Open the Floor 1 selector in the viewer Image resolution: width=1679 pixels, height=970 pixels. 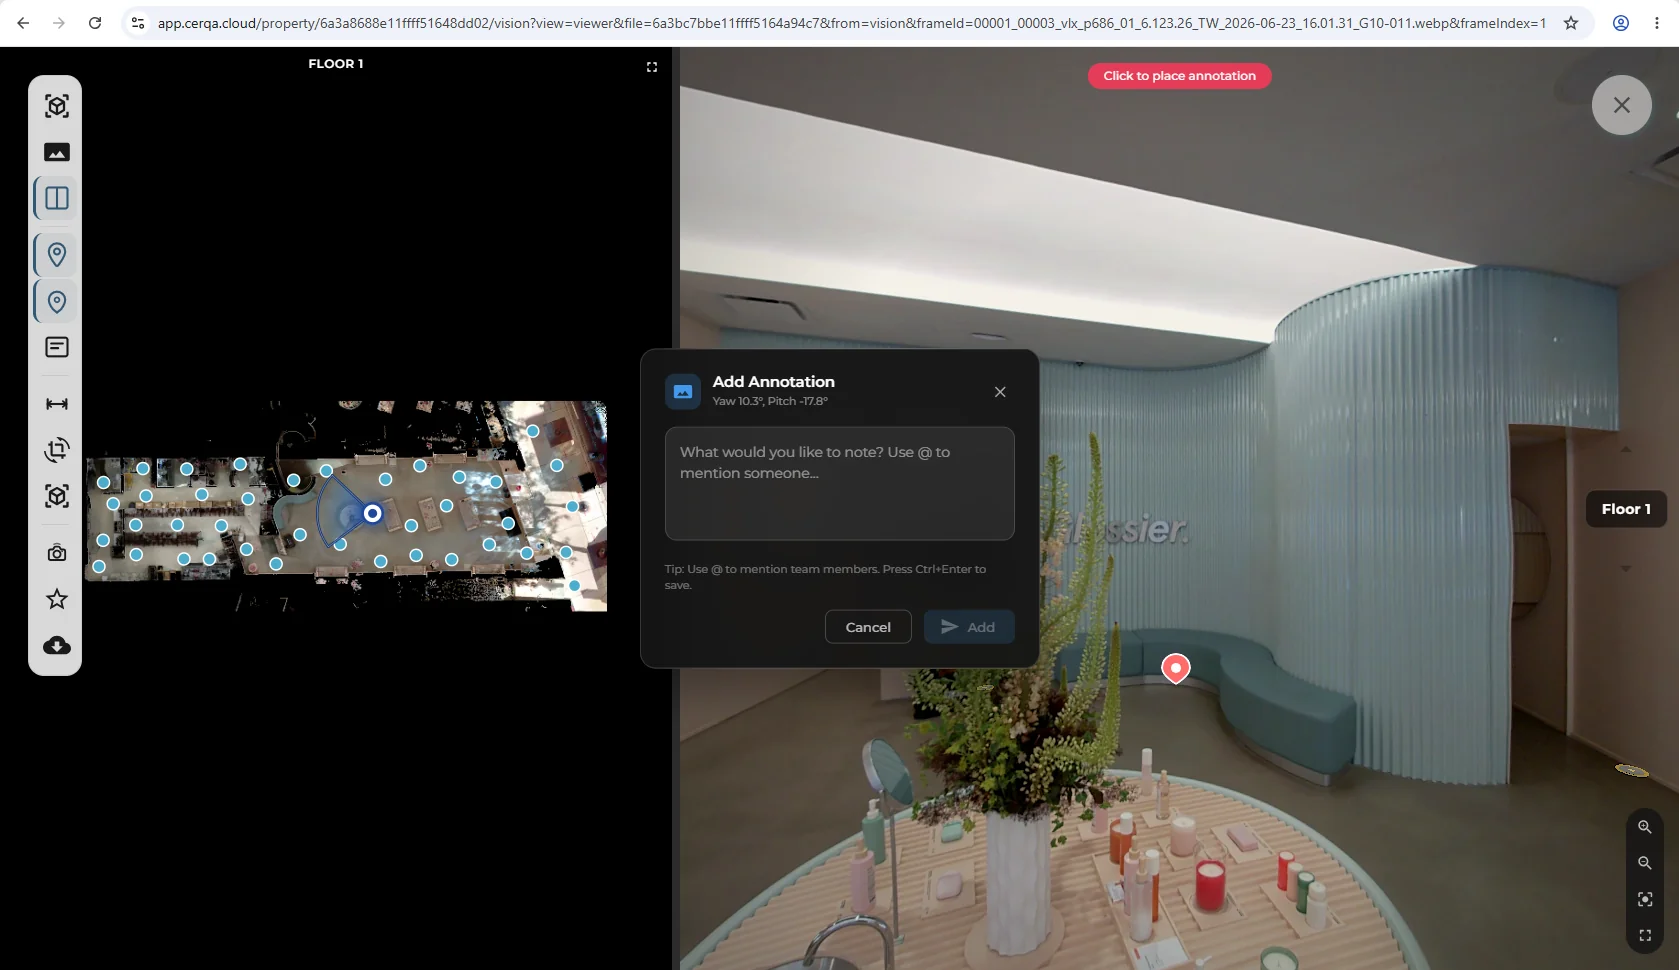[1626, 509]
